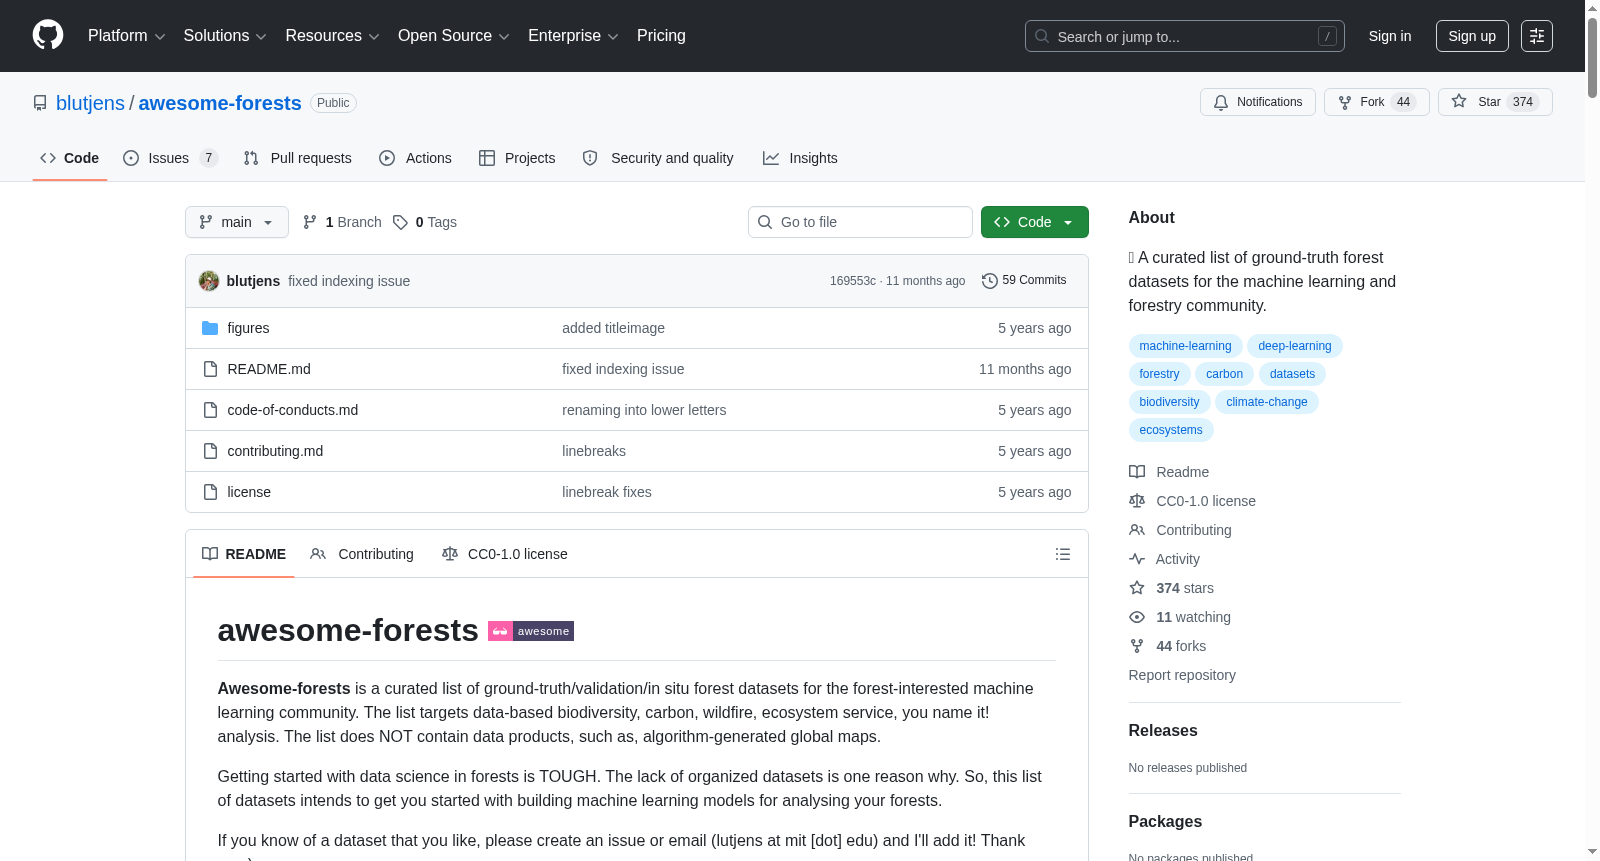
Task: Switch to the Issues tab
Action: click(x=170, y=158)
